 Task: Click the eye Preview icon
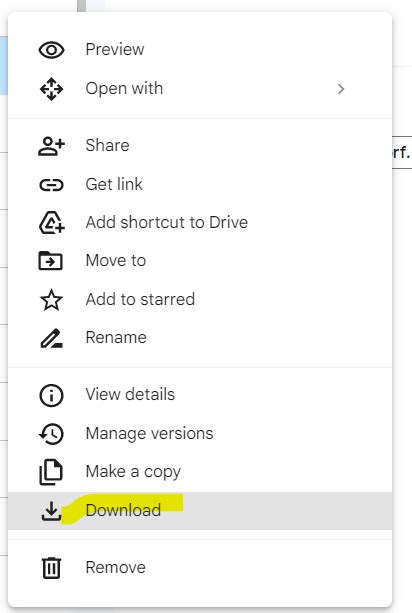(51, 50)
